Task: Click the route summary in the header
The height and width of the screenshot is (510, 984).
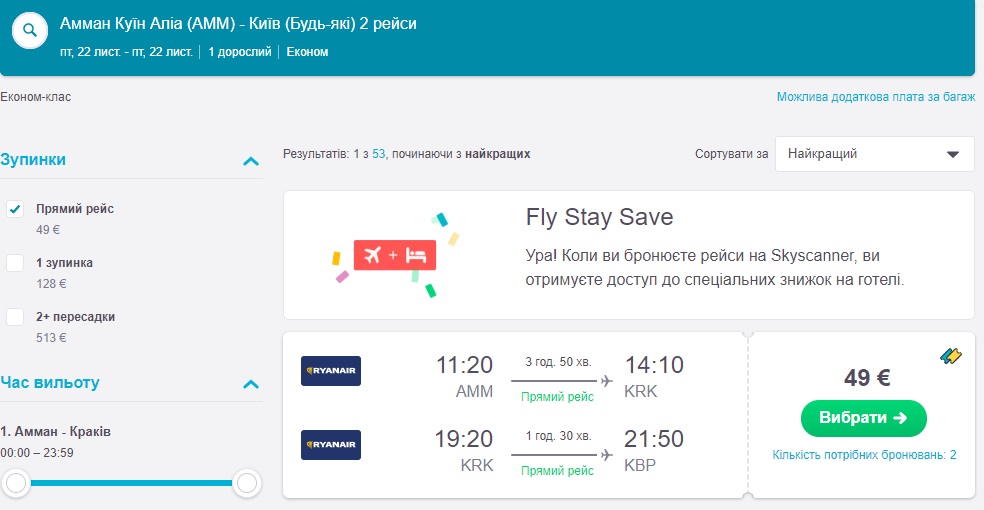Action: [238, 23]
